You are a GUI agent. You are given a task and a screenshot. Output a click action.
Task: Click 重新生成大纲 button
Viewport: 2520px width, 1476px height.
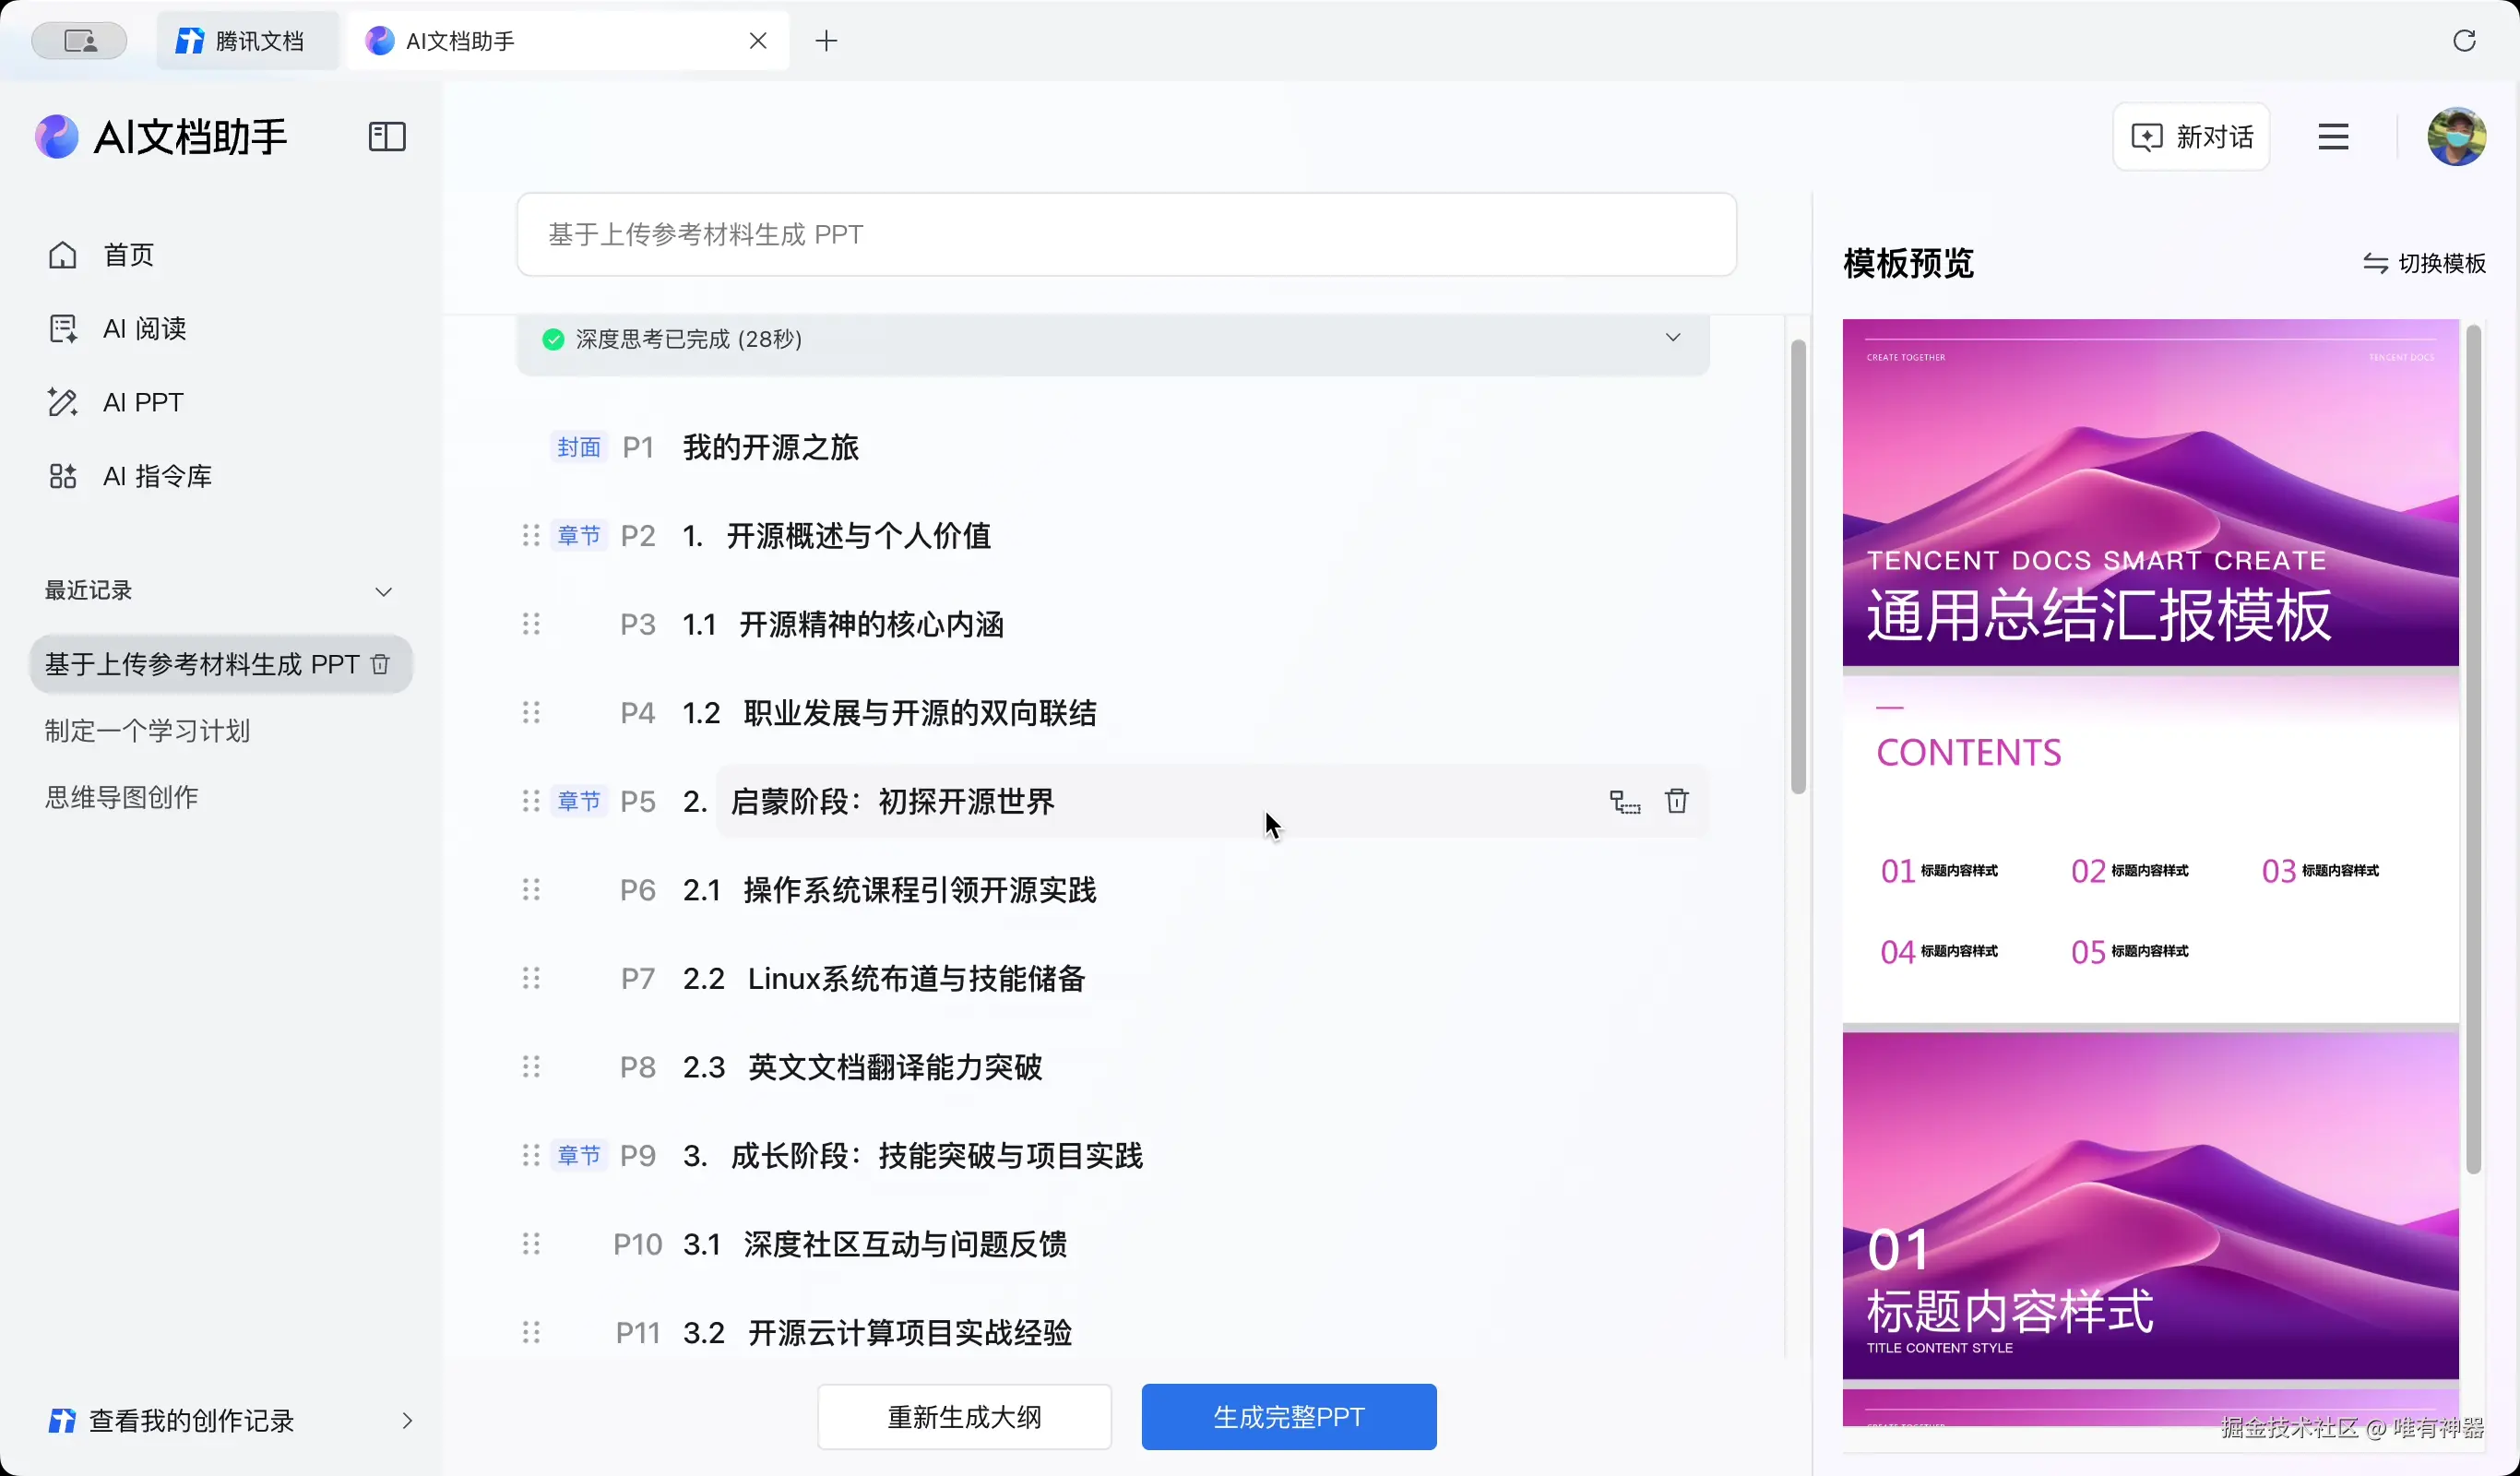click(x=964, y=1416)
